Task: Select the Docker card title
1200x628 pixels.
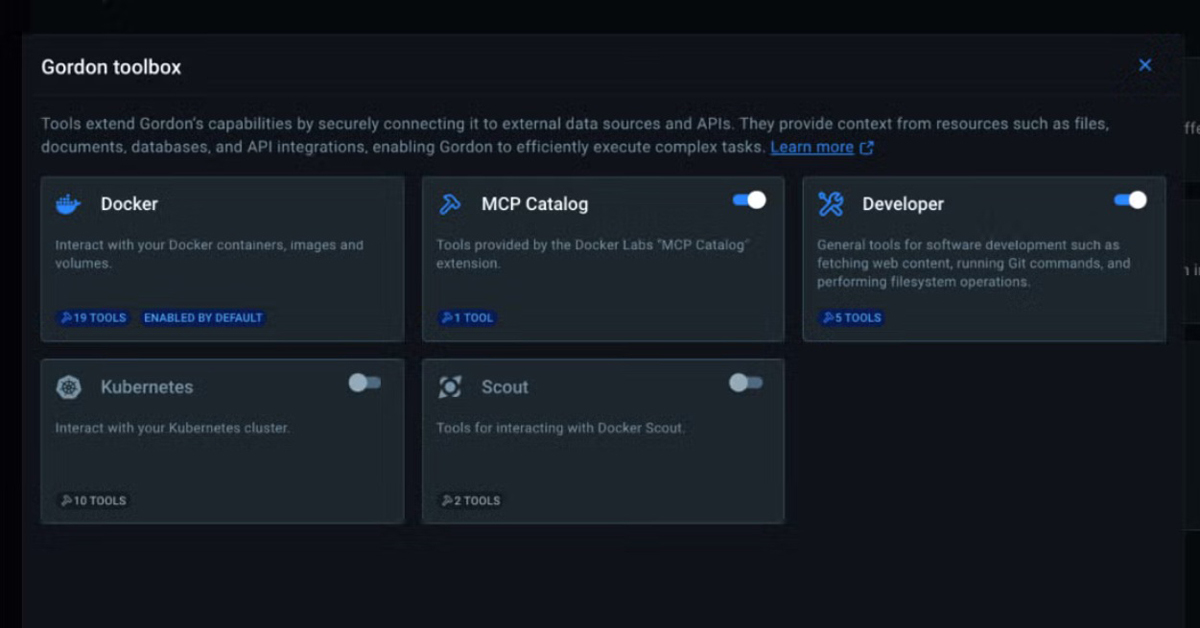Action: [x=129, y=204]
